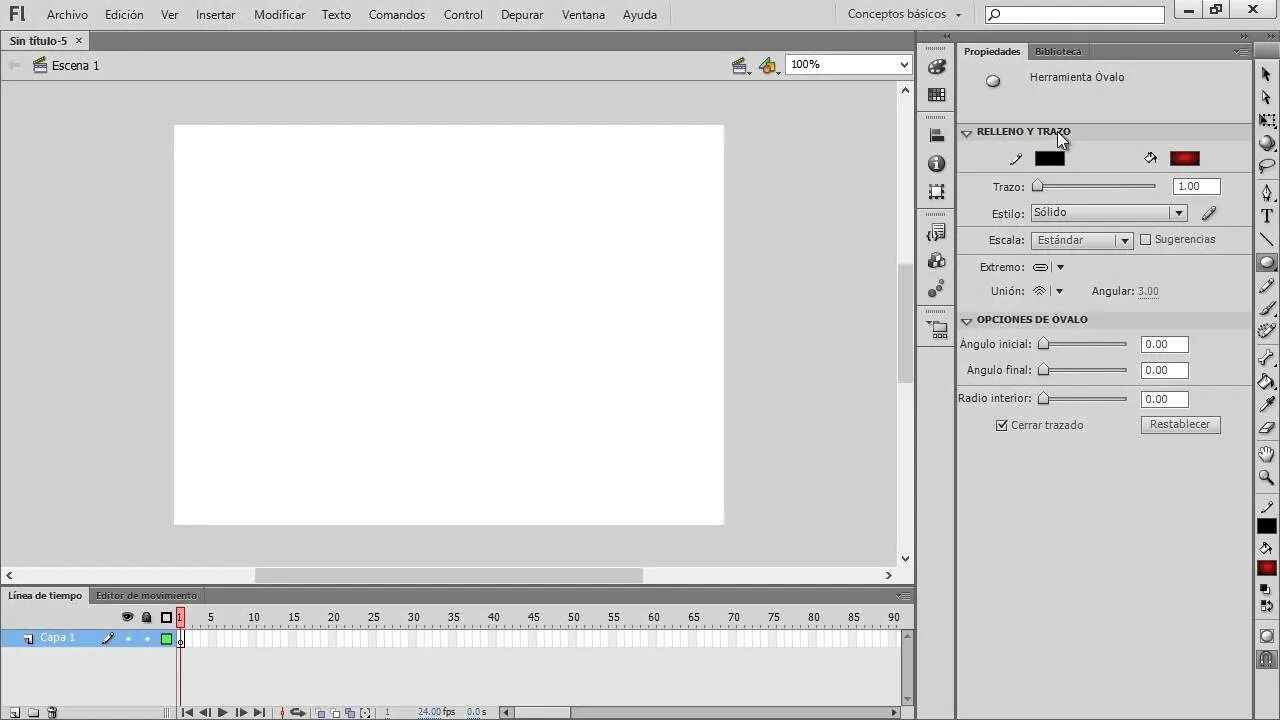Select the Line tool

click(1266, 239)
